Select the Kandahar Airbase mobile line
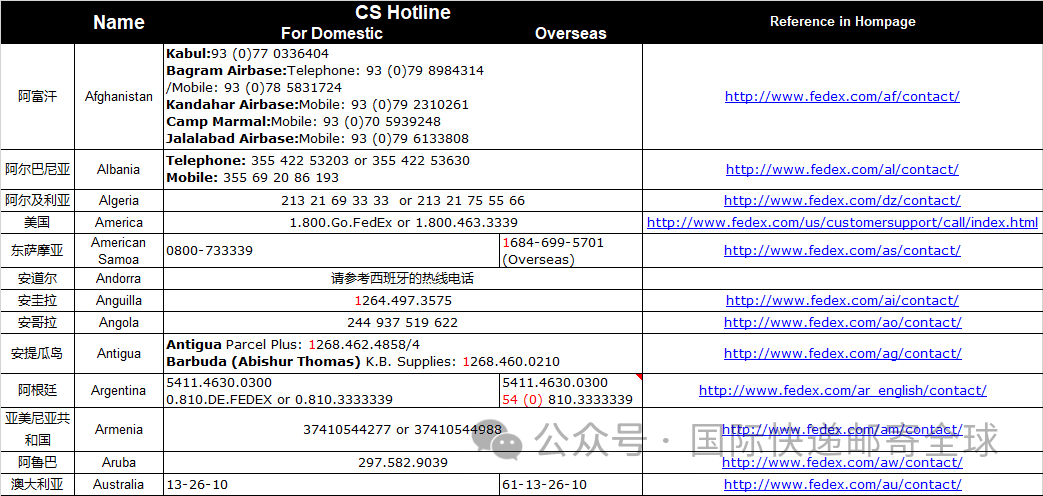This screenshot has height=496, width=1043. 317,104
